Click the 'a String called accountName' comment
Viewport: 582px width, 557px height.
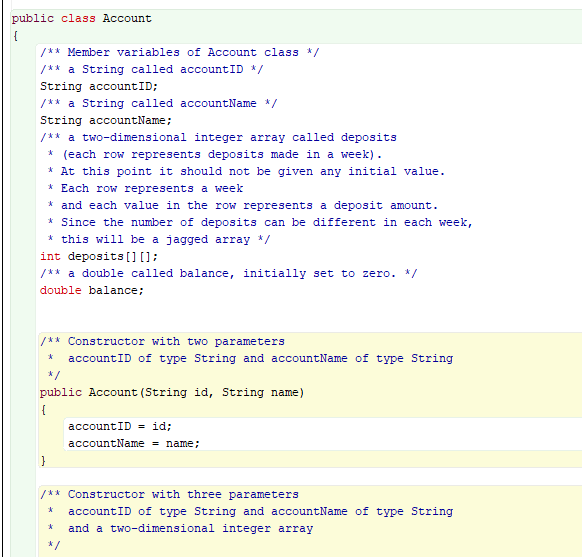click(x=159, y=104)
